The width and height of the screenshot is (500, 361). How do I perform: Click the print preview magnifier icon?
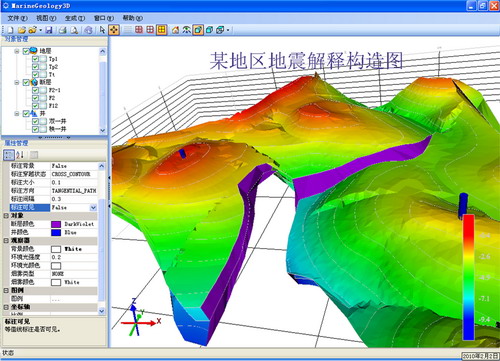(74, 30)
